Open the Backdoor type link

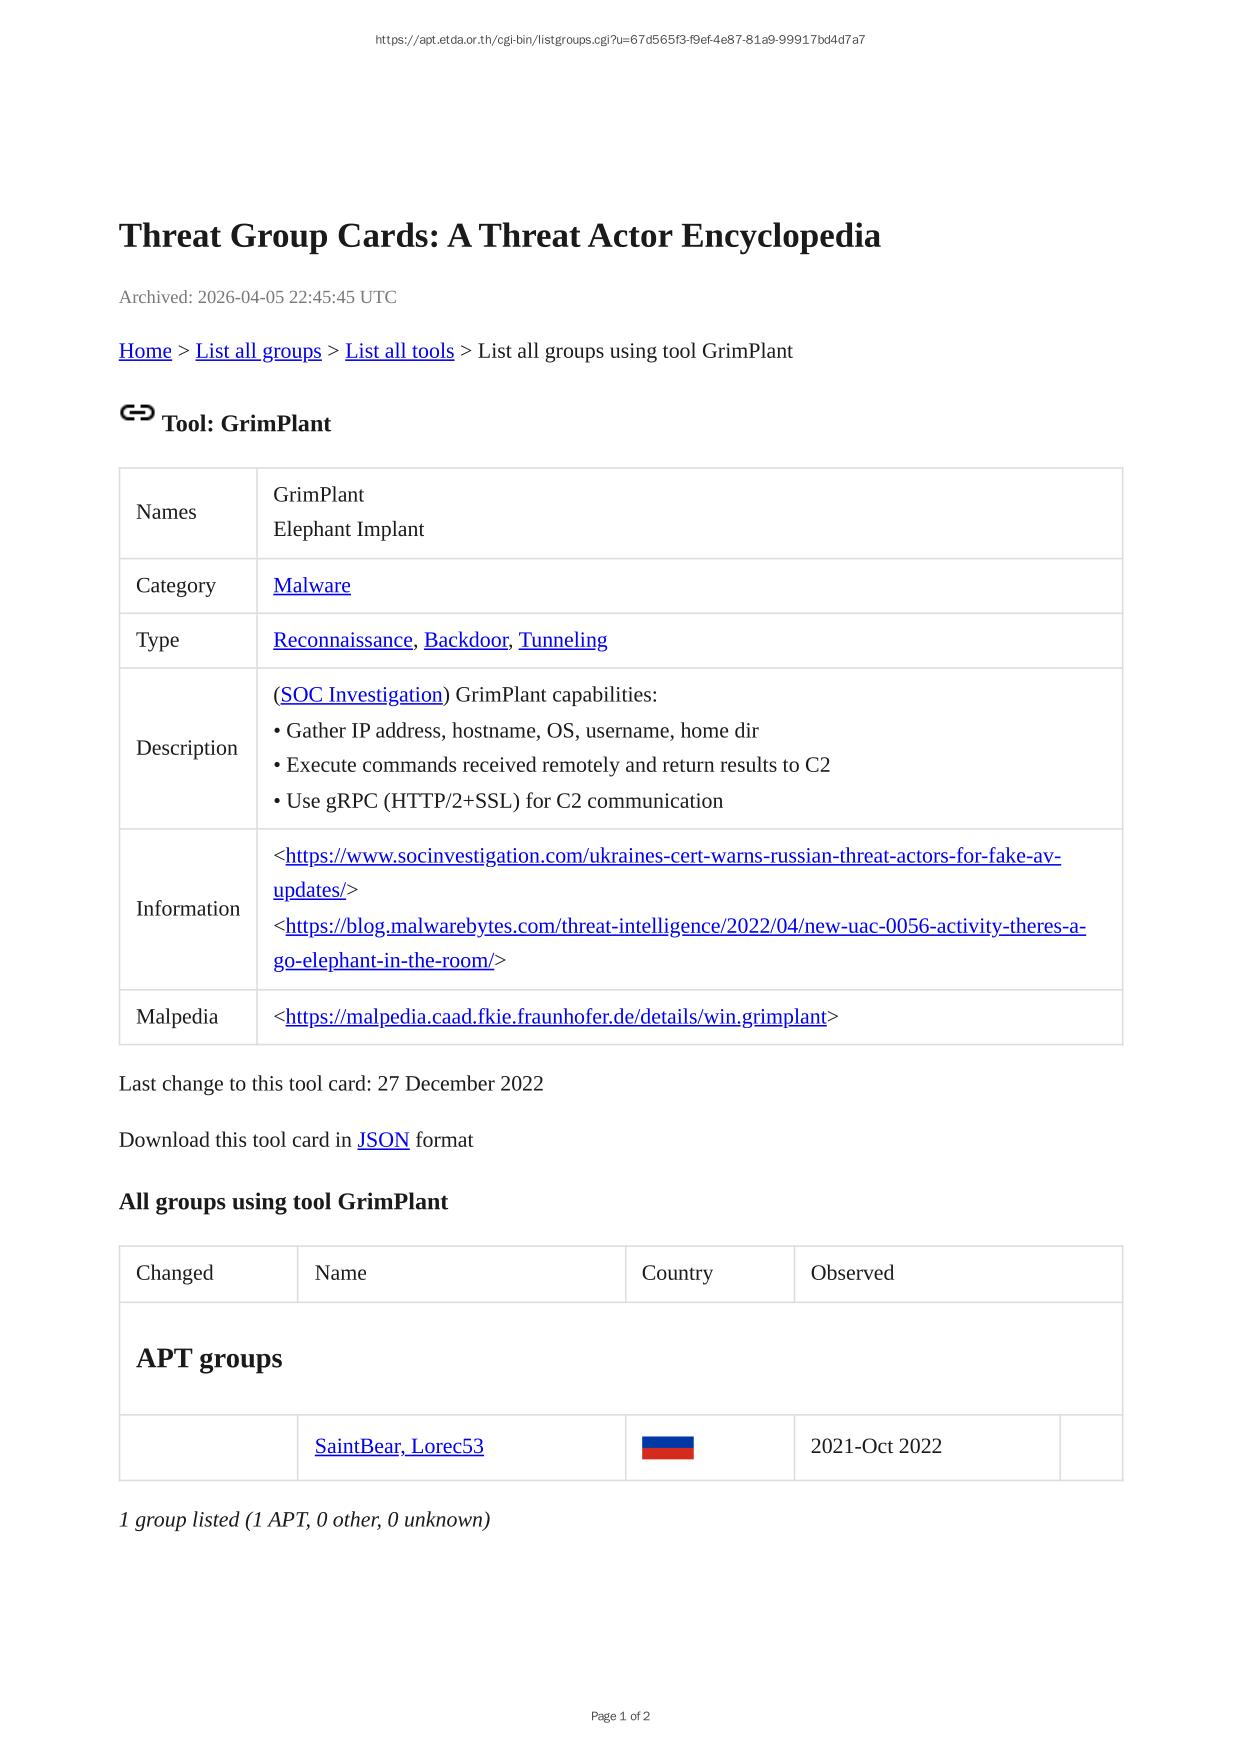465,640
